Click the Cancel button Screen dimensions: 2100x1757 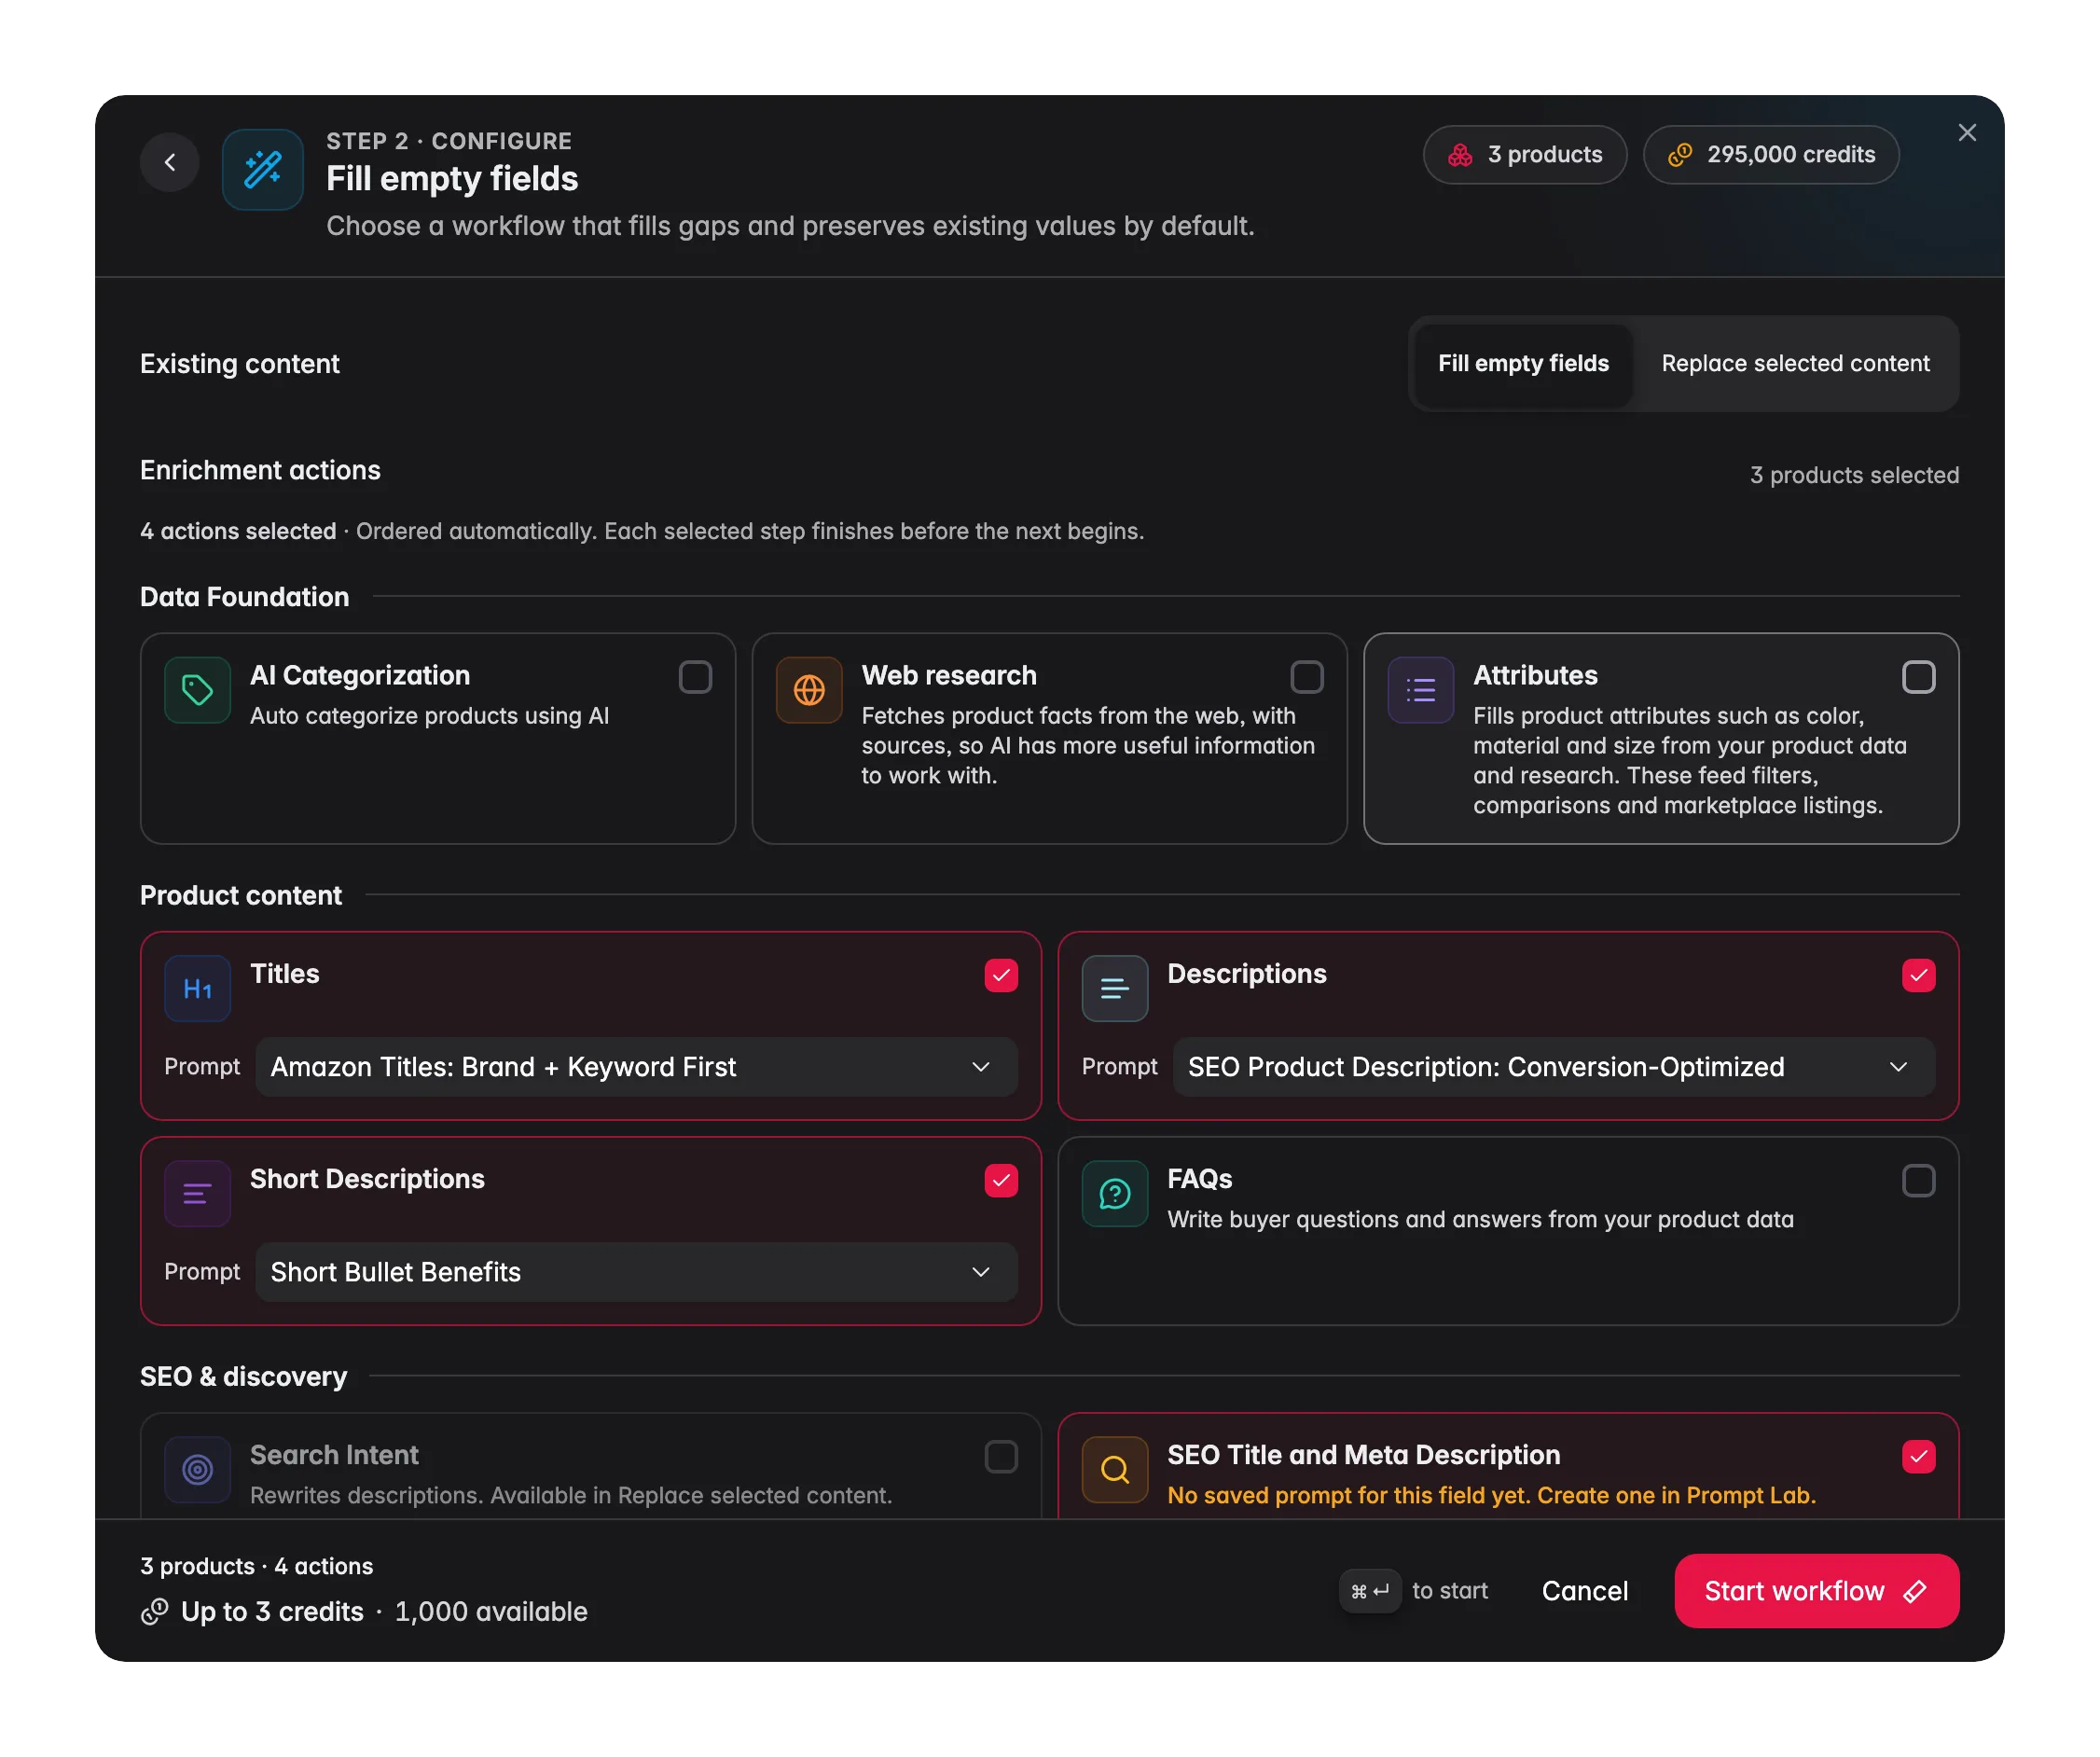pos(1584,1591)
